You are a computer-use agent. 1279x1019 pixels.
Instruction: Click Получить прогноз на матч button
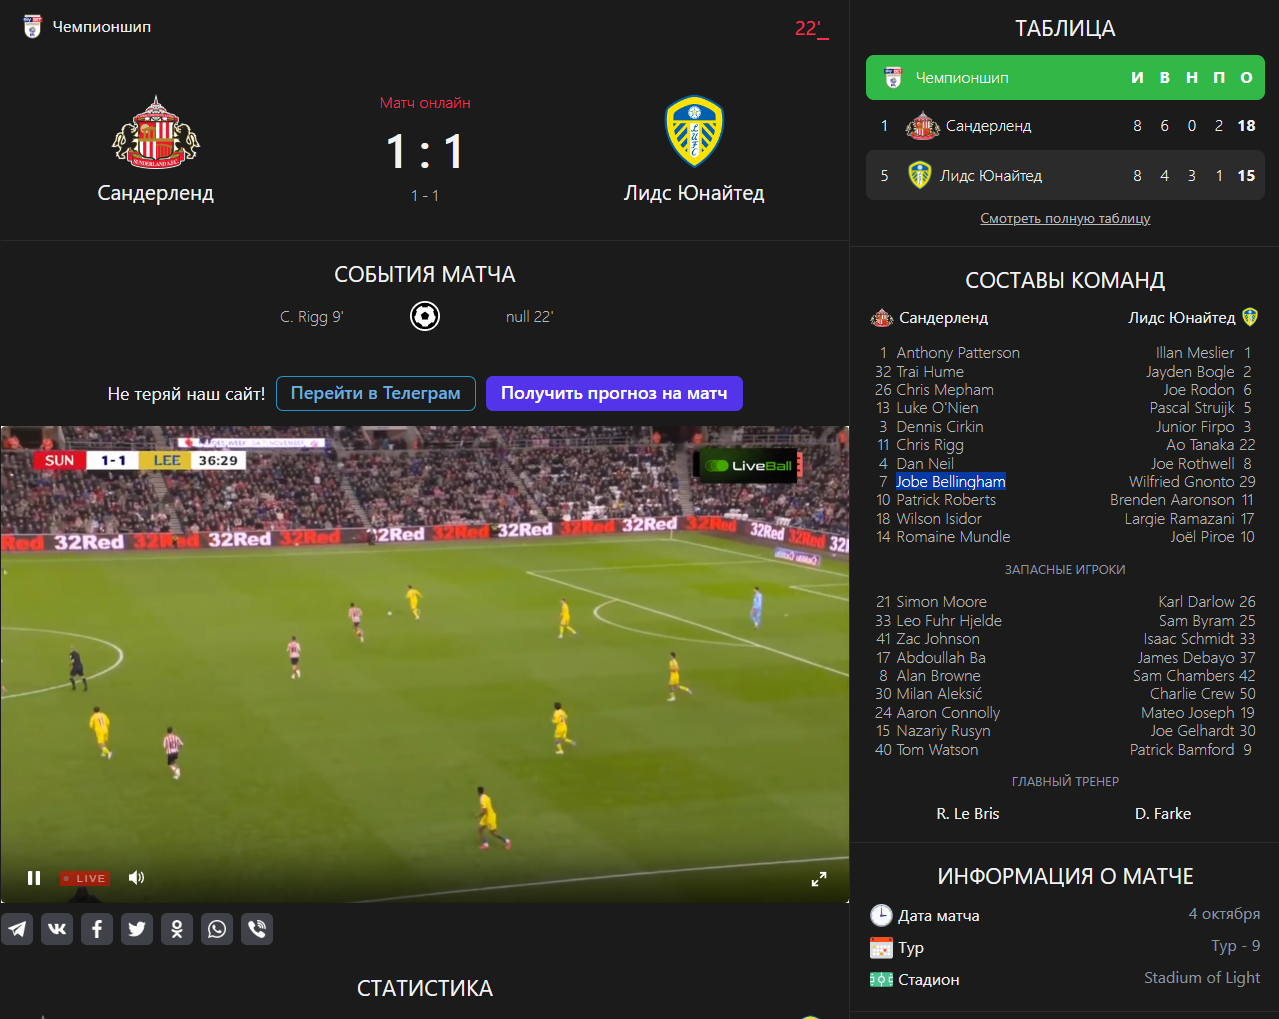614,393
